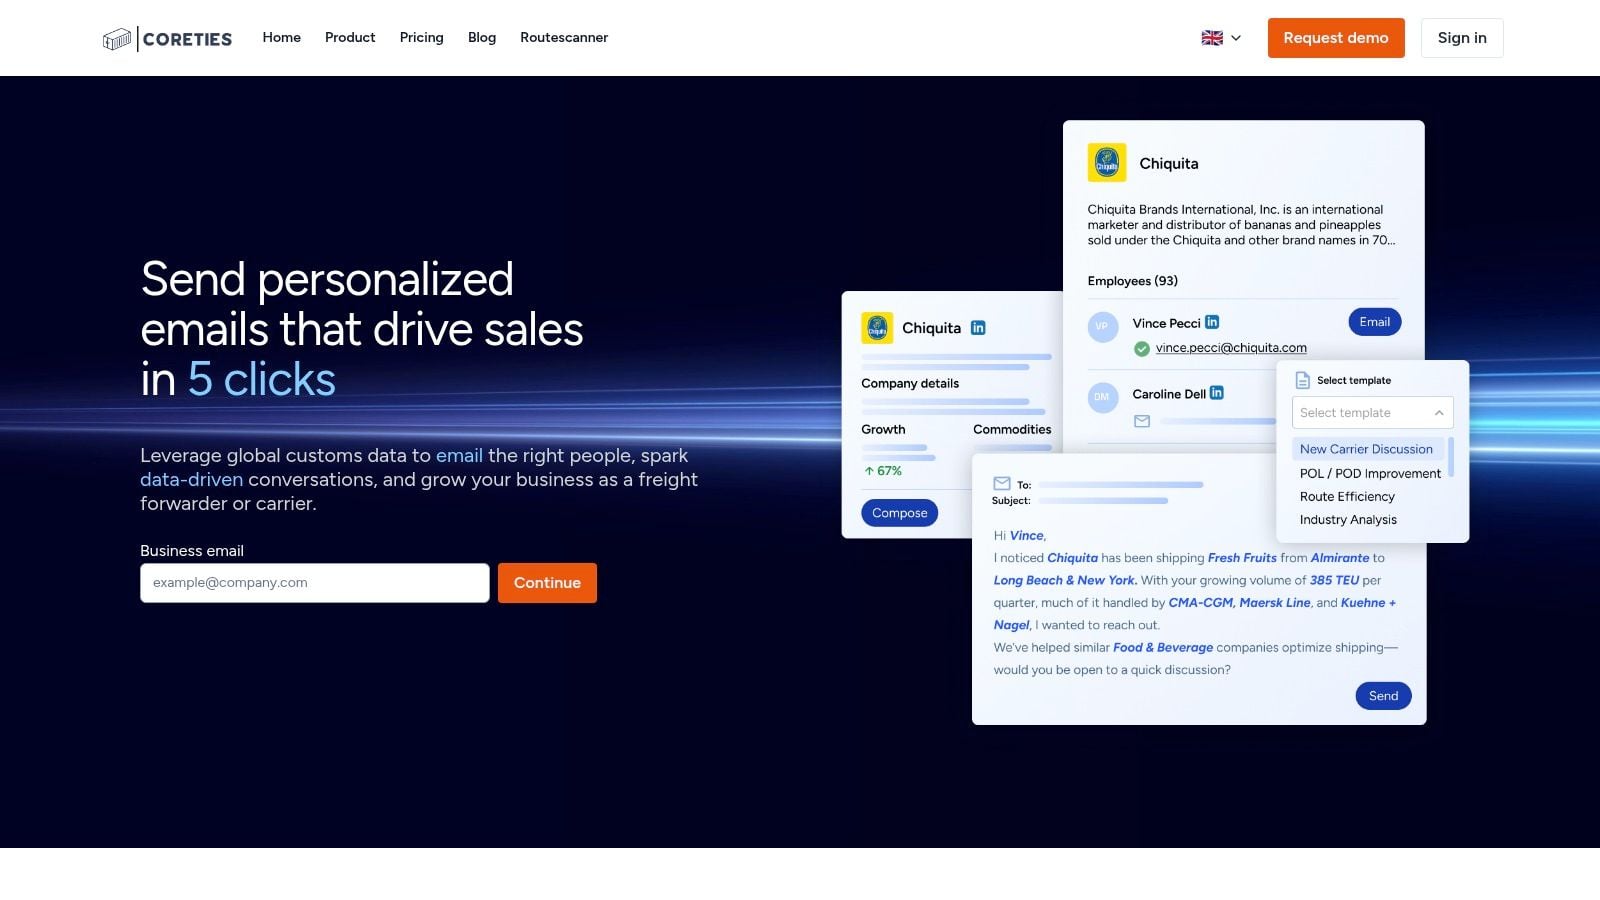This screenshot has width=1600, height=900.
Task: Click the Coreties logo in the header
Action: click(167, 38)
